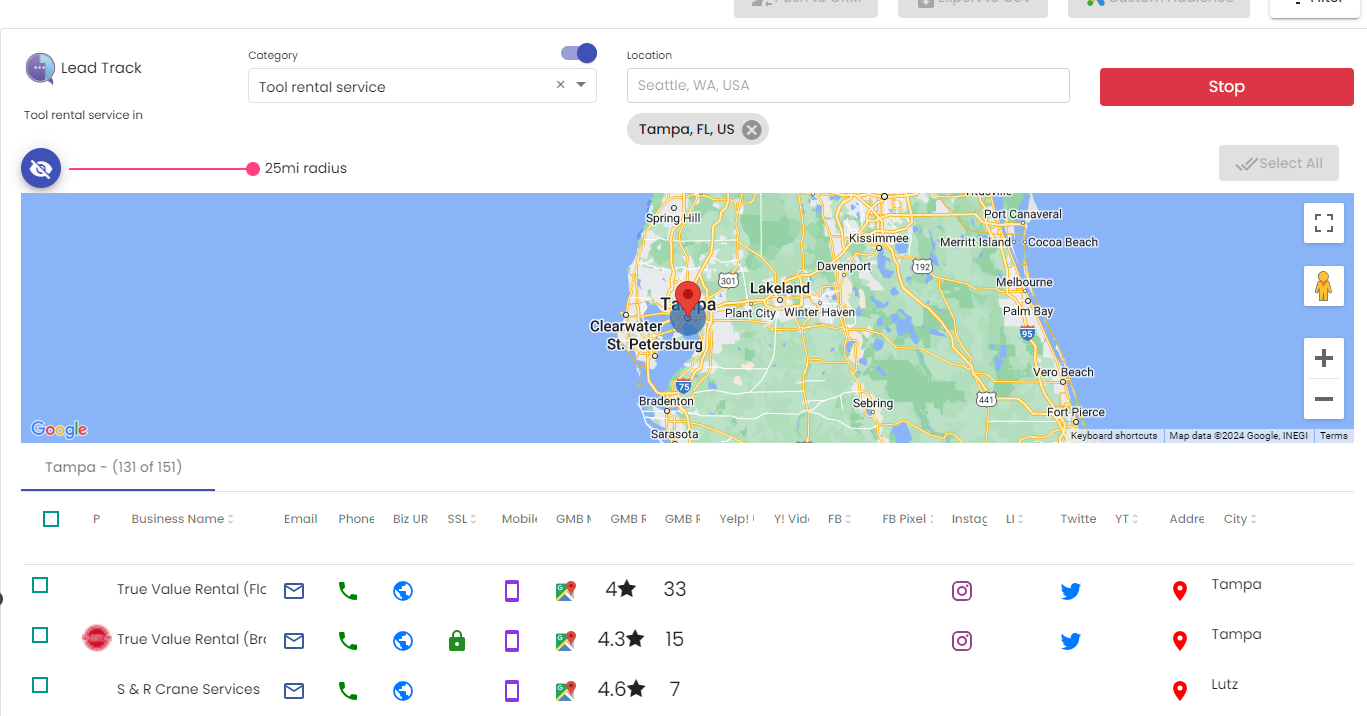Click the email icon for S & R Crane Services
The width and height of the screenshot is (1367, 716).
[294, 691]
